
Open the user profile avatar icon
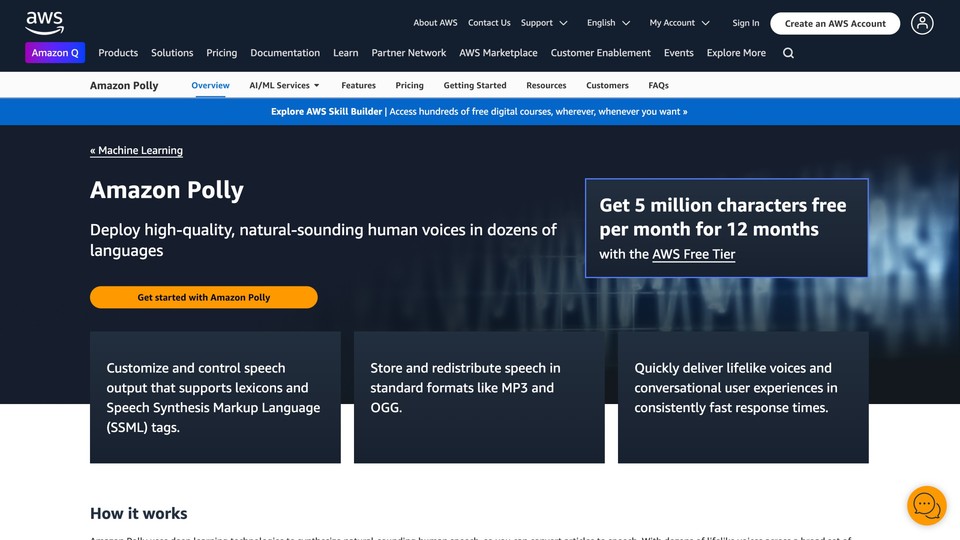[x=922, y=23]
